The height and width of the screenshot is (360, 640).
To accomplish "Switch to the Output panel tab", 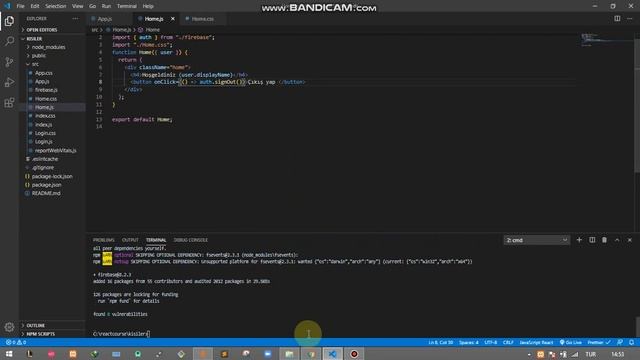I will 130,240.
